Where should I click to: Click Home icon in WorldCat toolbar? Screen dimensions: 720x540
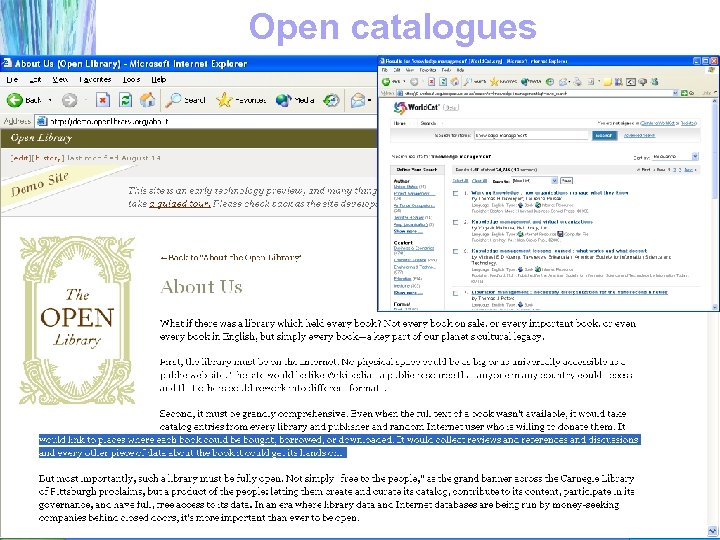click(x=455, y=82)
